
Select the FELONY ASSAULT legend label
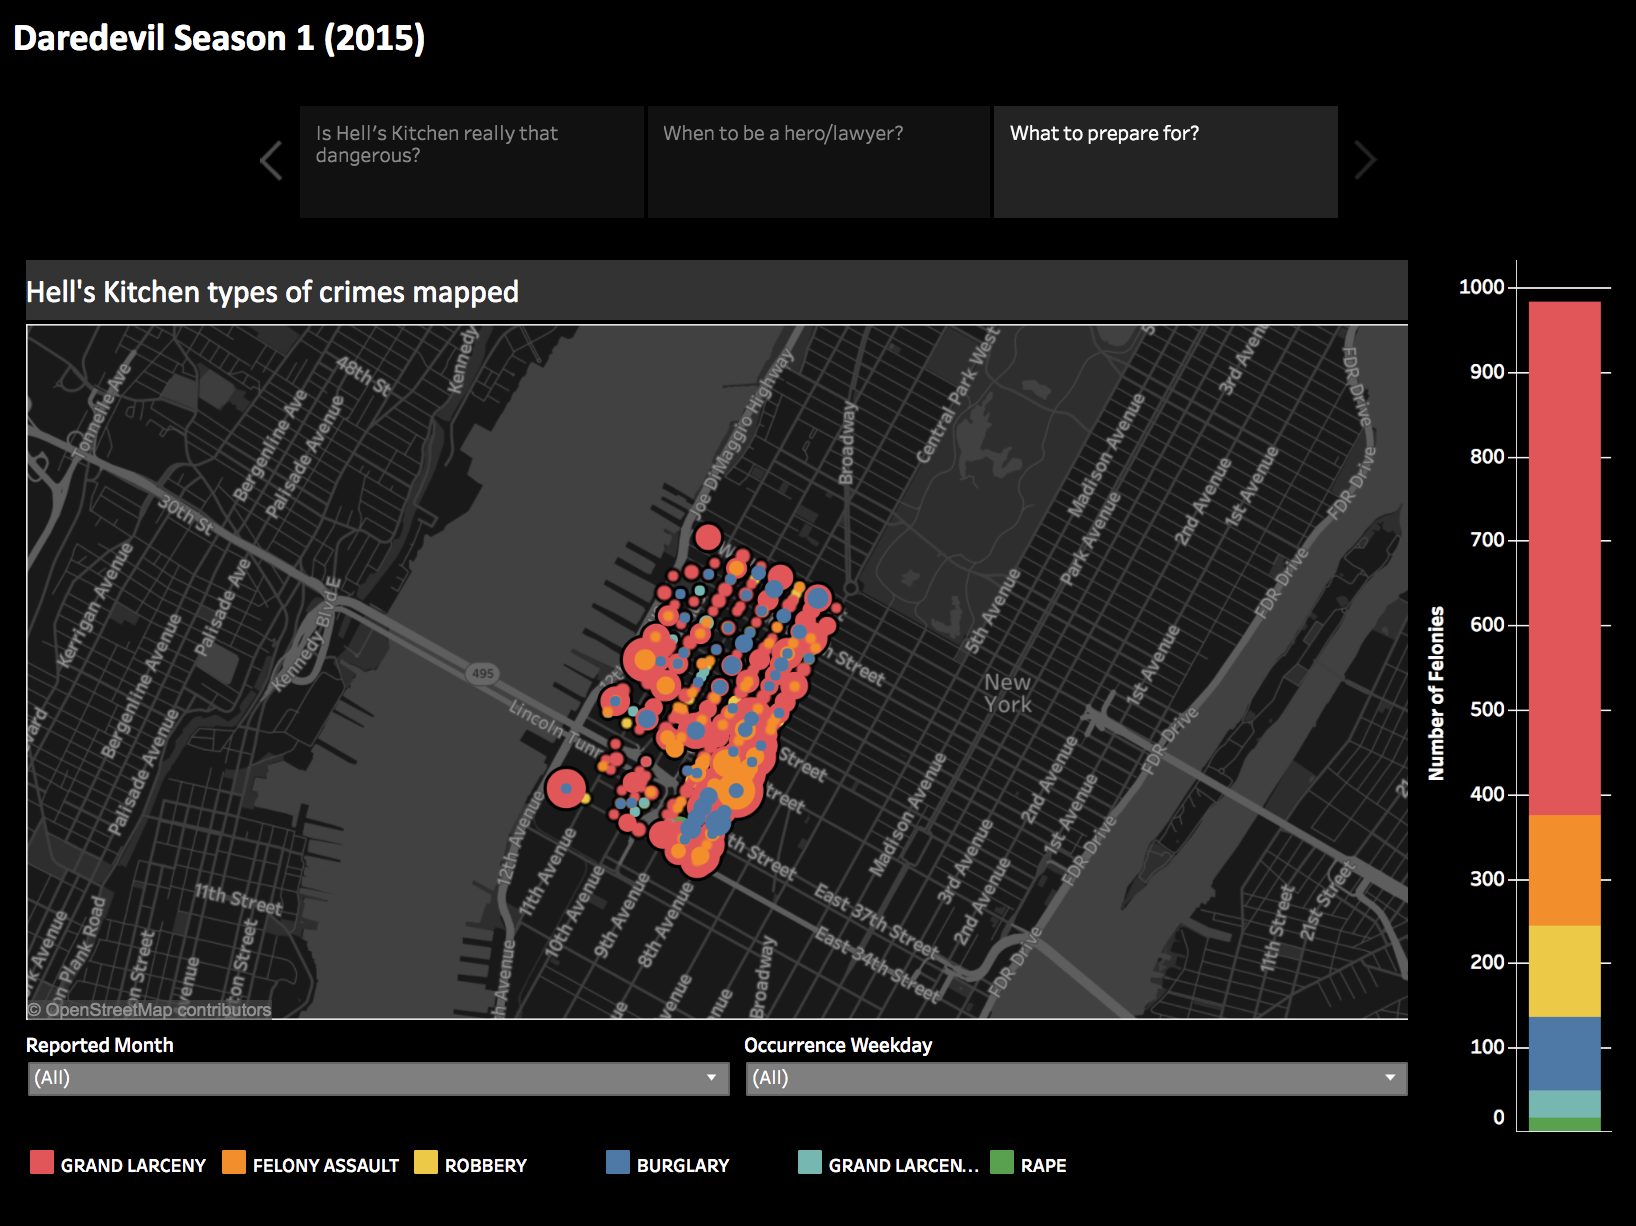point(326,1166)
